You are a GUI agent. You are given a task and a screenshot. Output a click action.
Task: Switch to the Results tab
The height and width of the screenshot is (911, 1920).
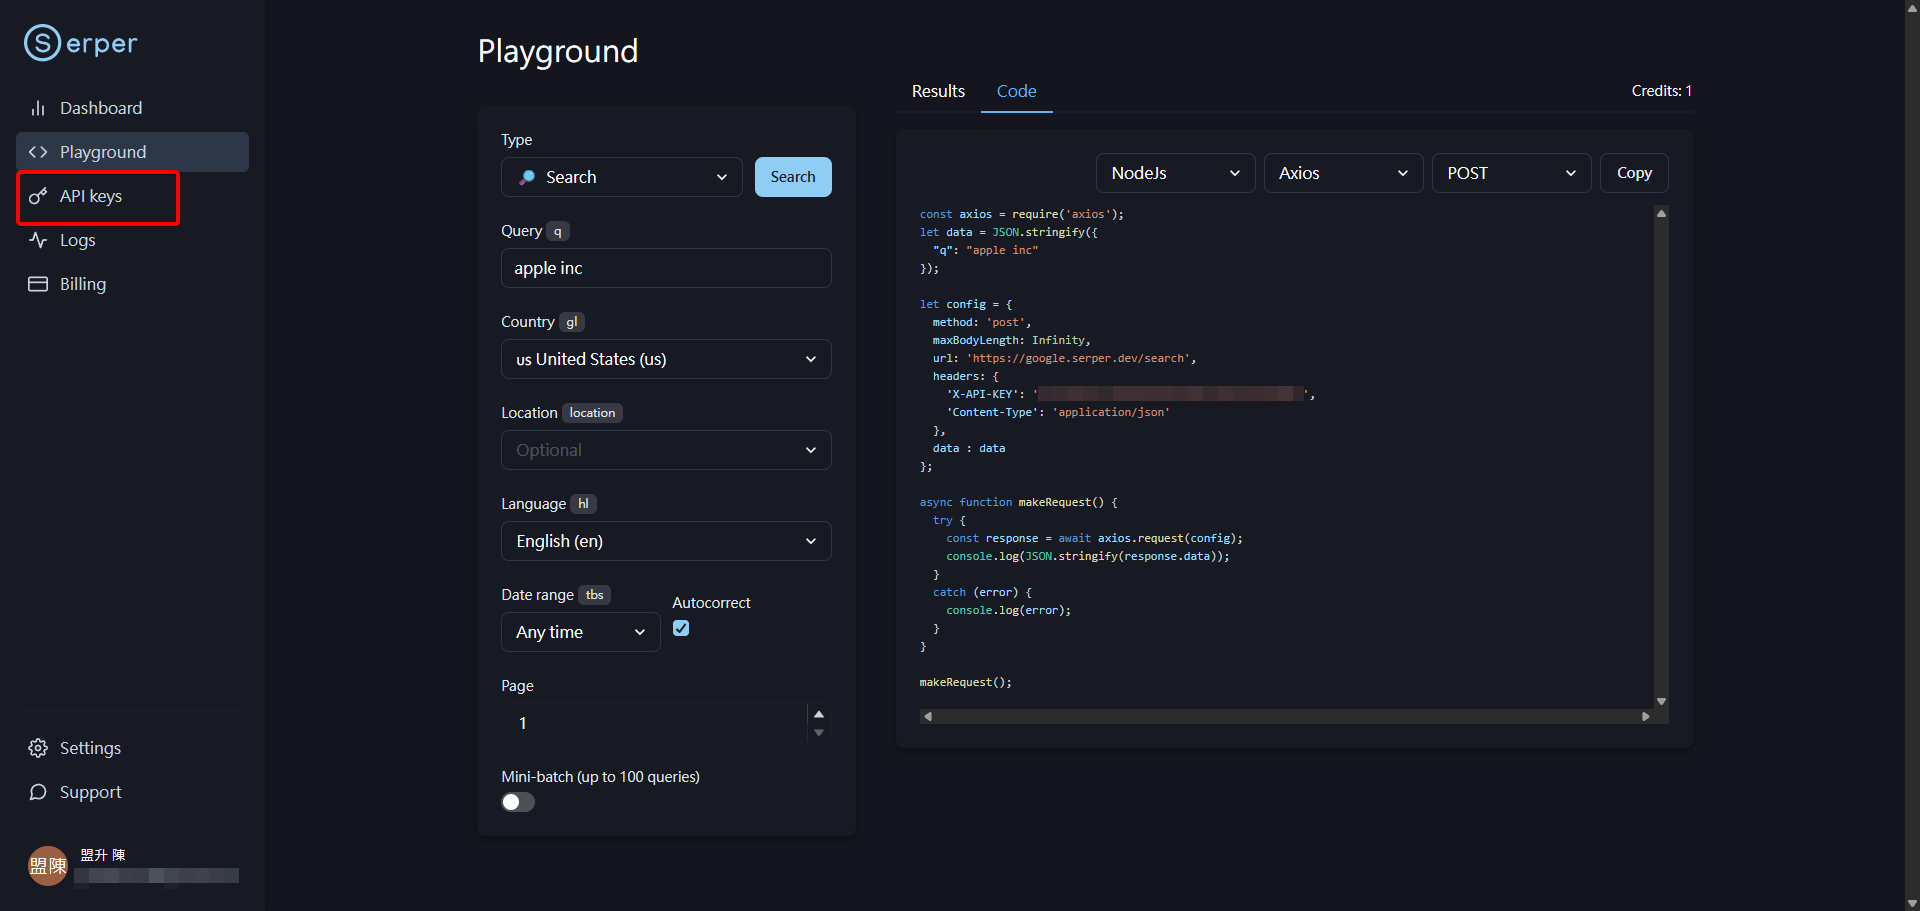(x=937, y=91)
